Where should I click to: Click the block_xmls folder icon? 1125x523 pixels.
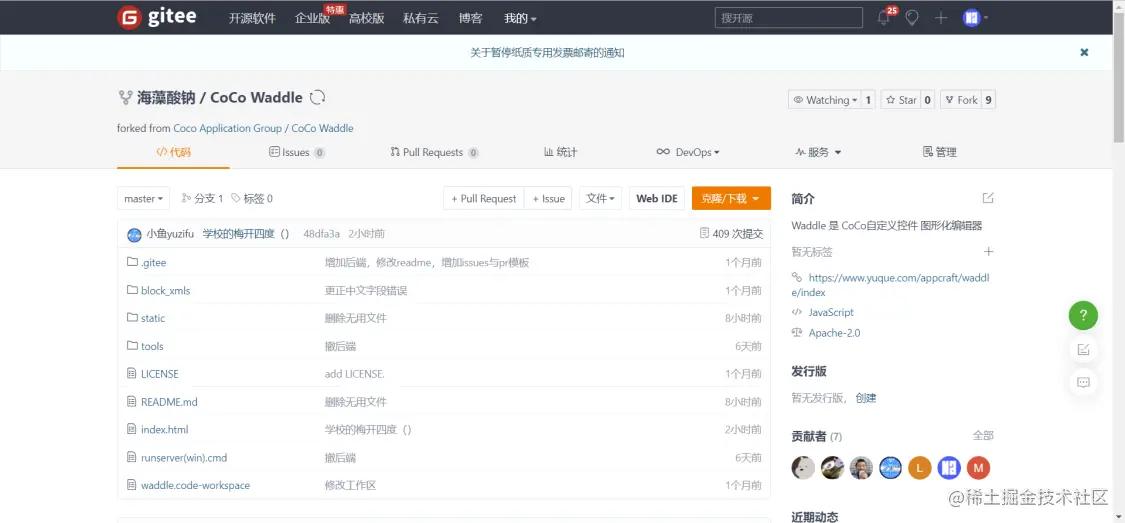click(132, 290)
